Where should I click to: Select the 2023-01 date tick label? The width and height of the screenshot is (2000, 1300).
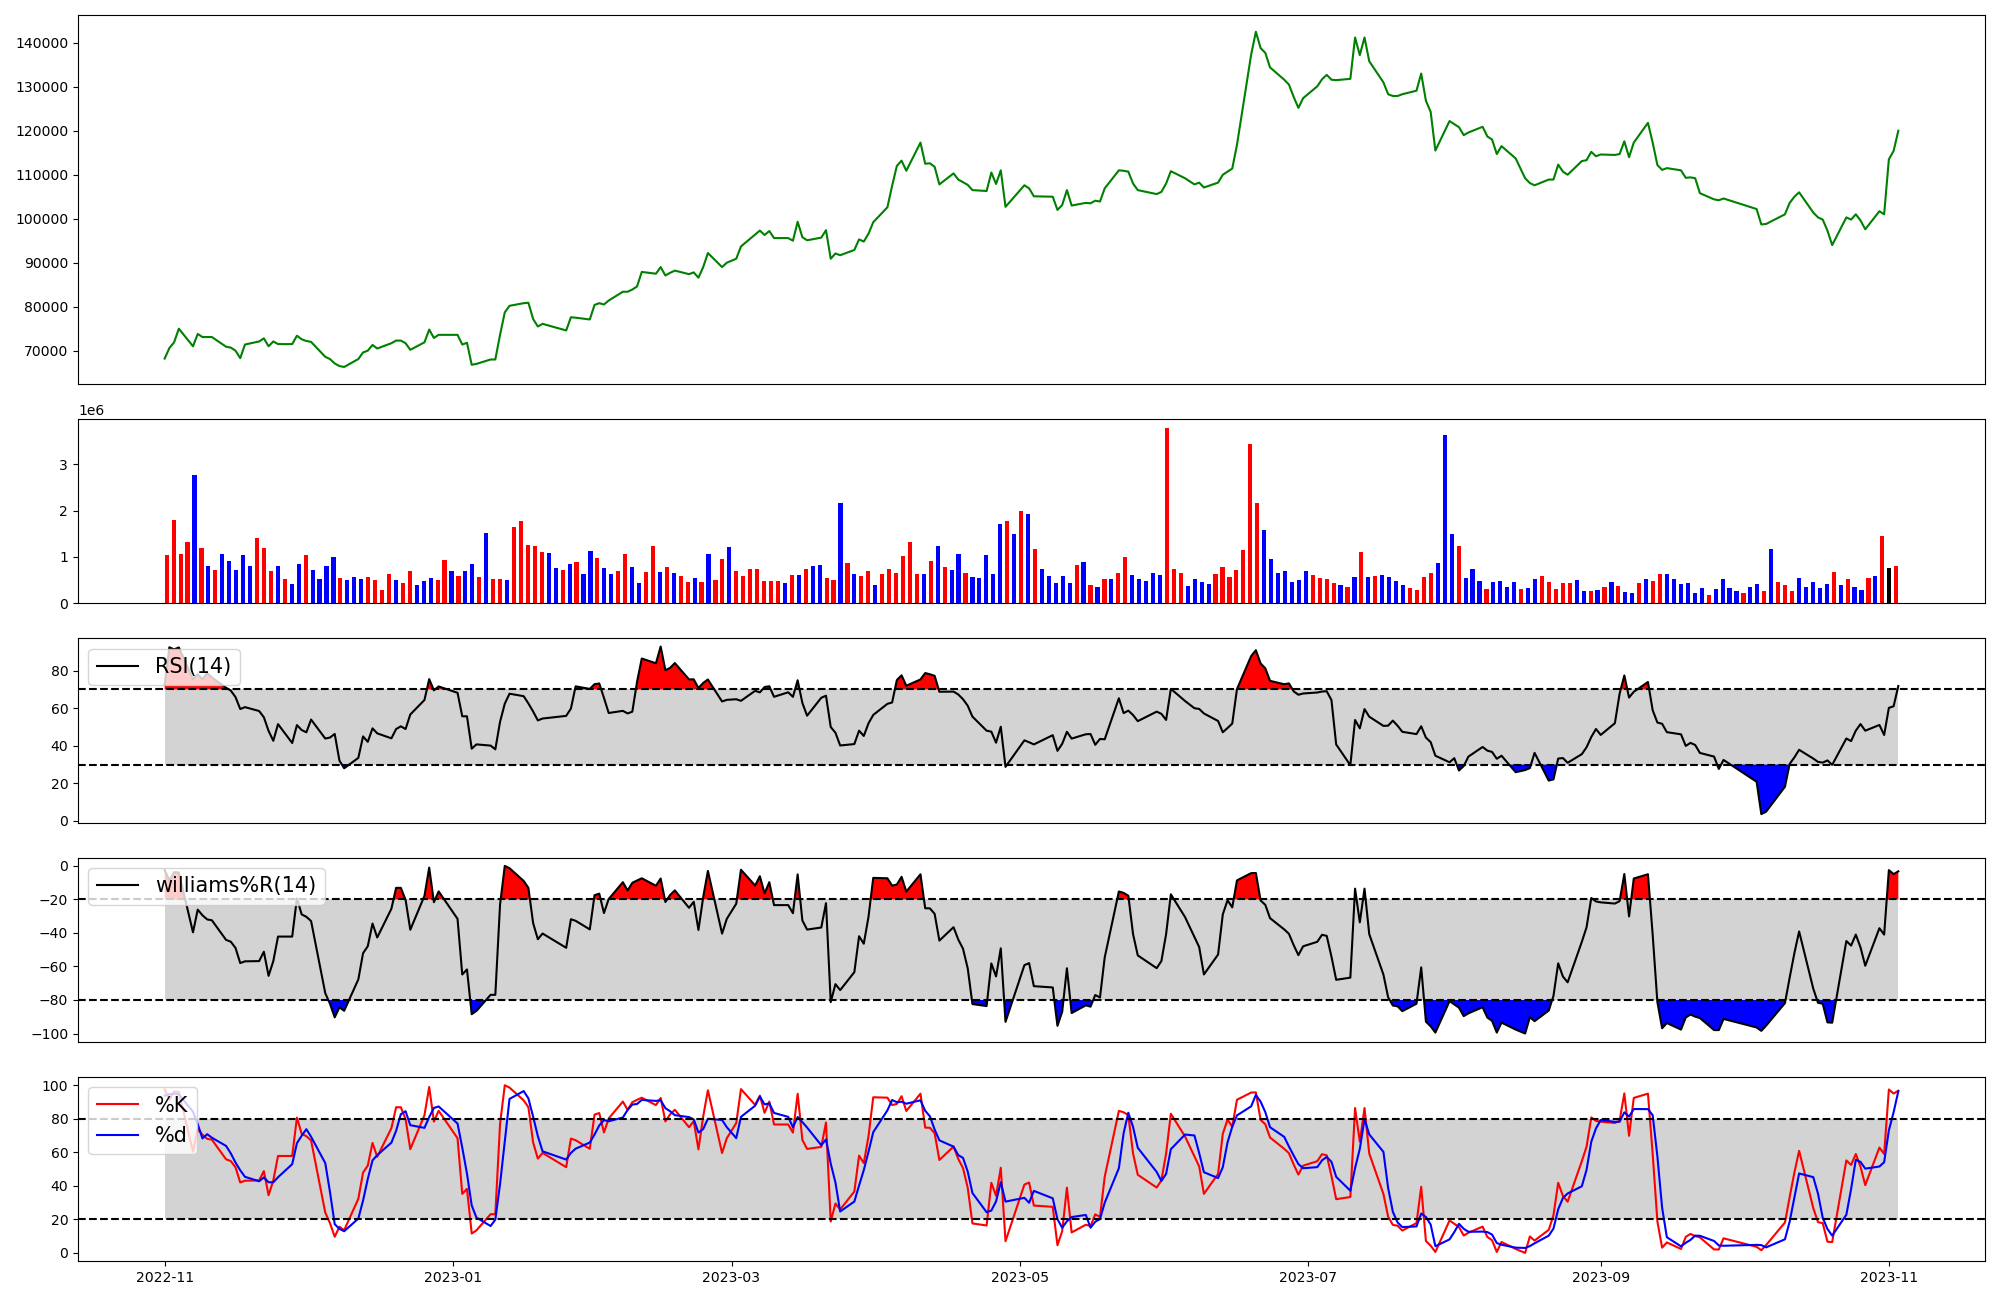(453, 1277)
